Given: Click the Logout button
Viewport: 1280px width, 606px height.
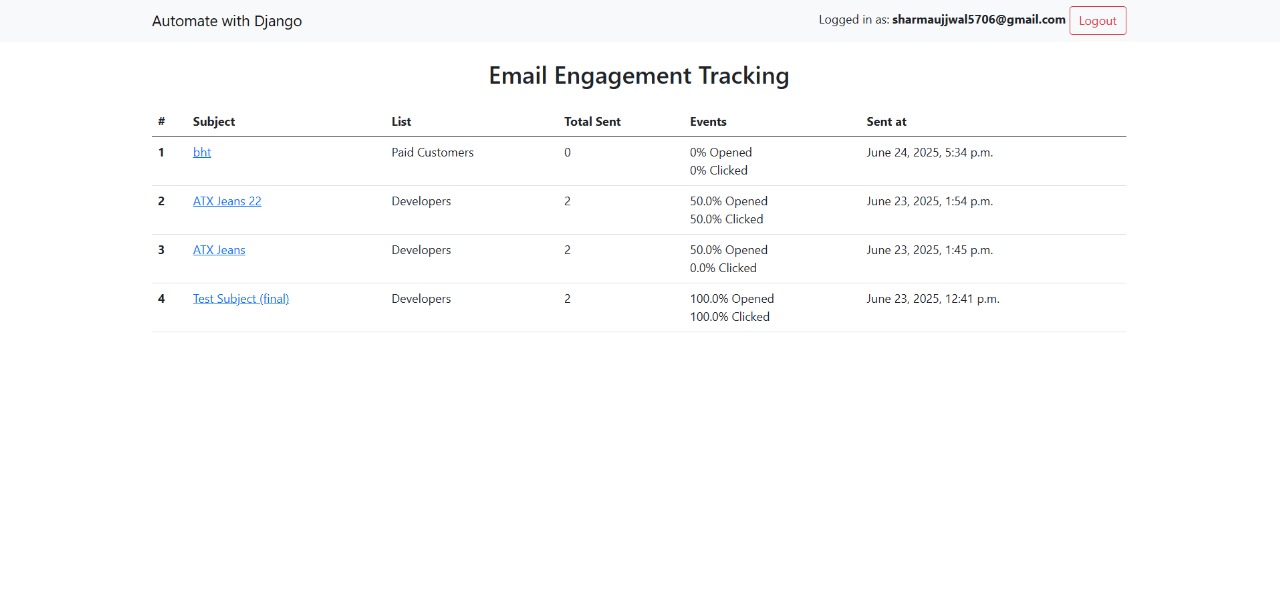Looking at the screenshot, I should 1097,21.
